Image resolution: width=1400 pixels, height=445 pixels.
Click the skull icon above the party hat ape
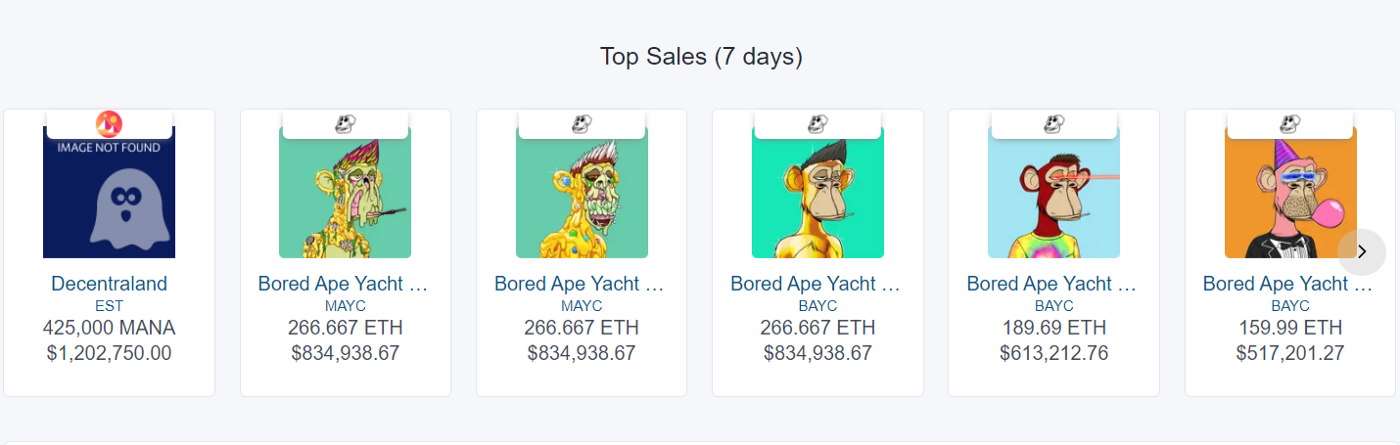point(1290,124)
